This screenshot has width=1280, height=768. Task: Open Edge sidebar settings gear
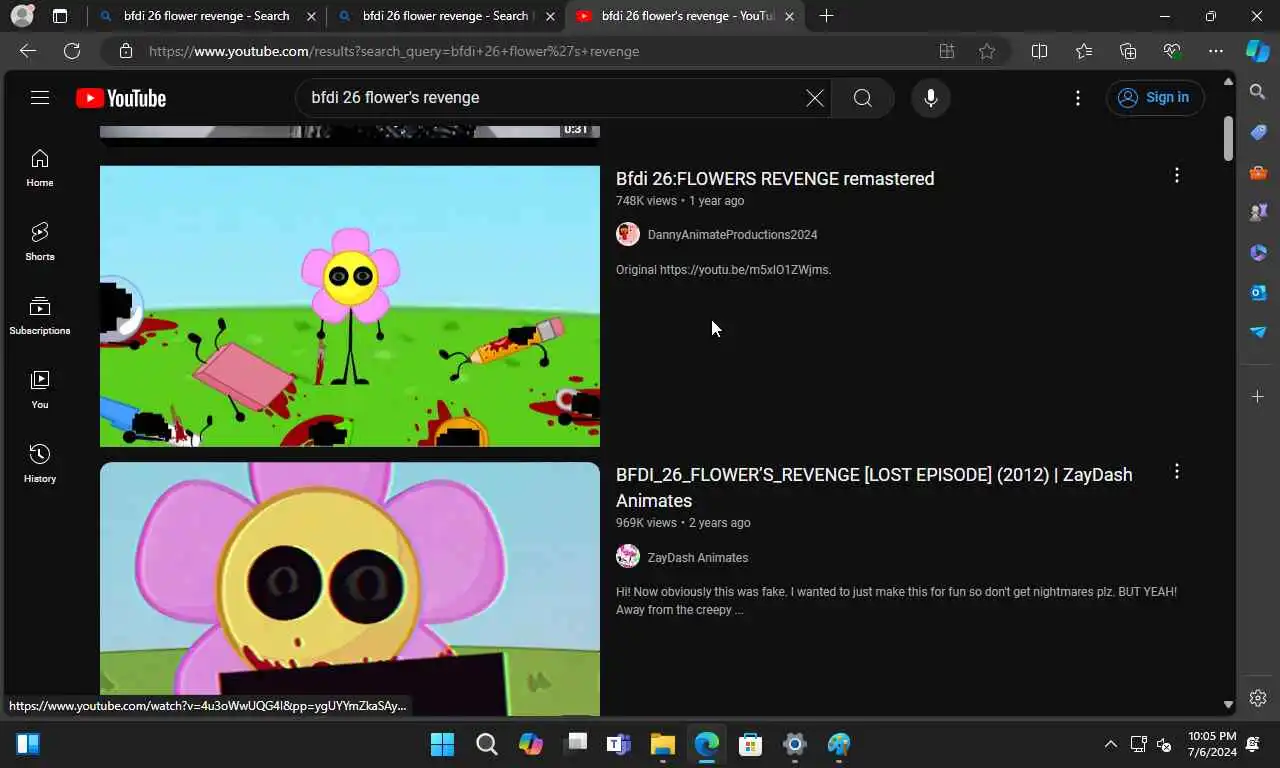[x=1258, y=698]
